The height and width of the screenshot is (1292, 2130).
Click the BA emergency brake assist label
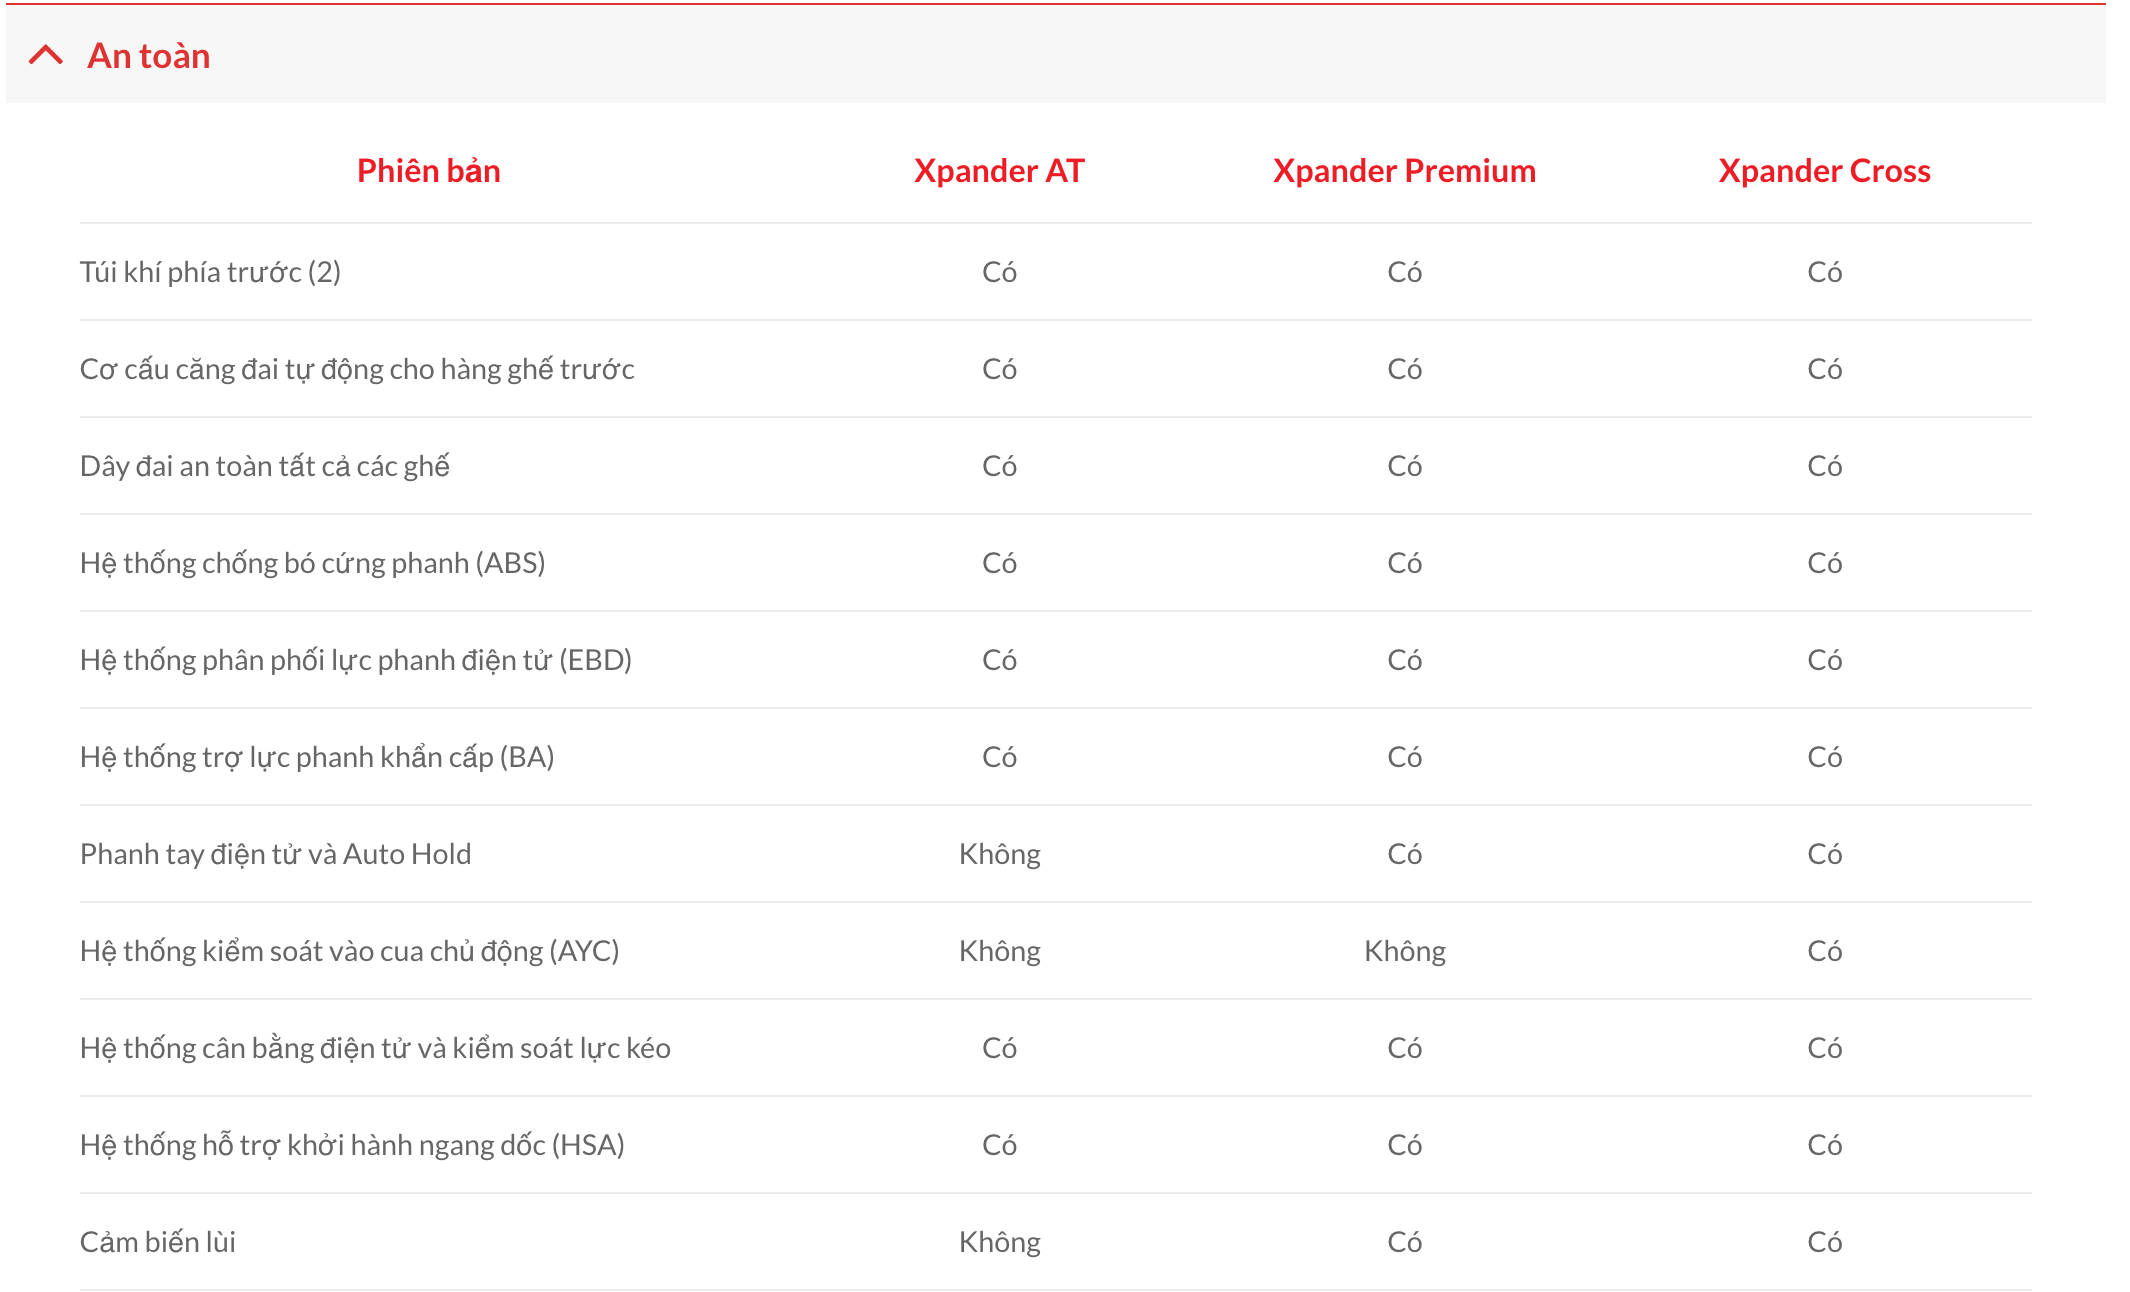(317, 757)
